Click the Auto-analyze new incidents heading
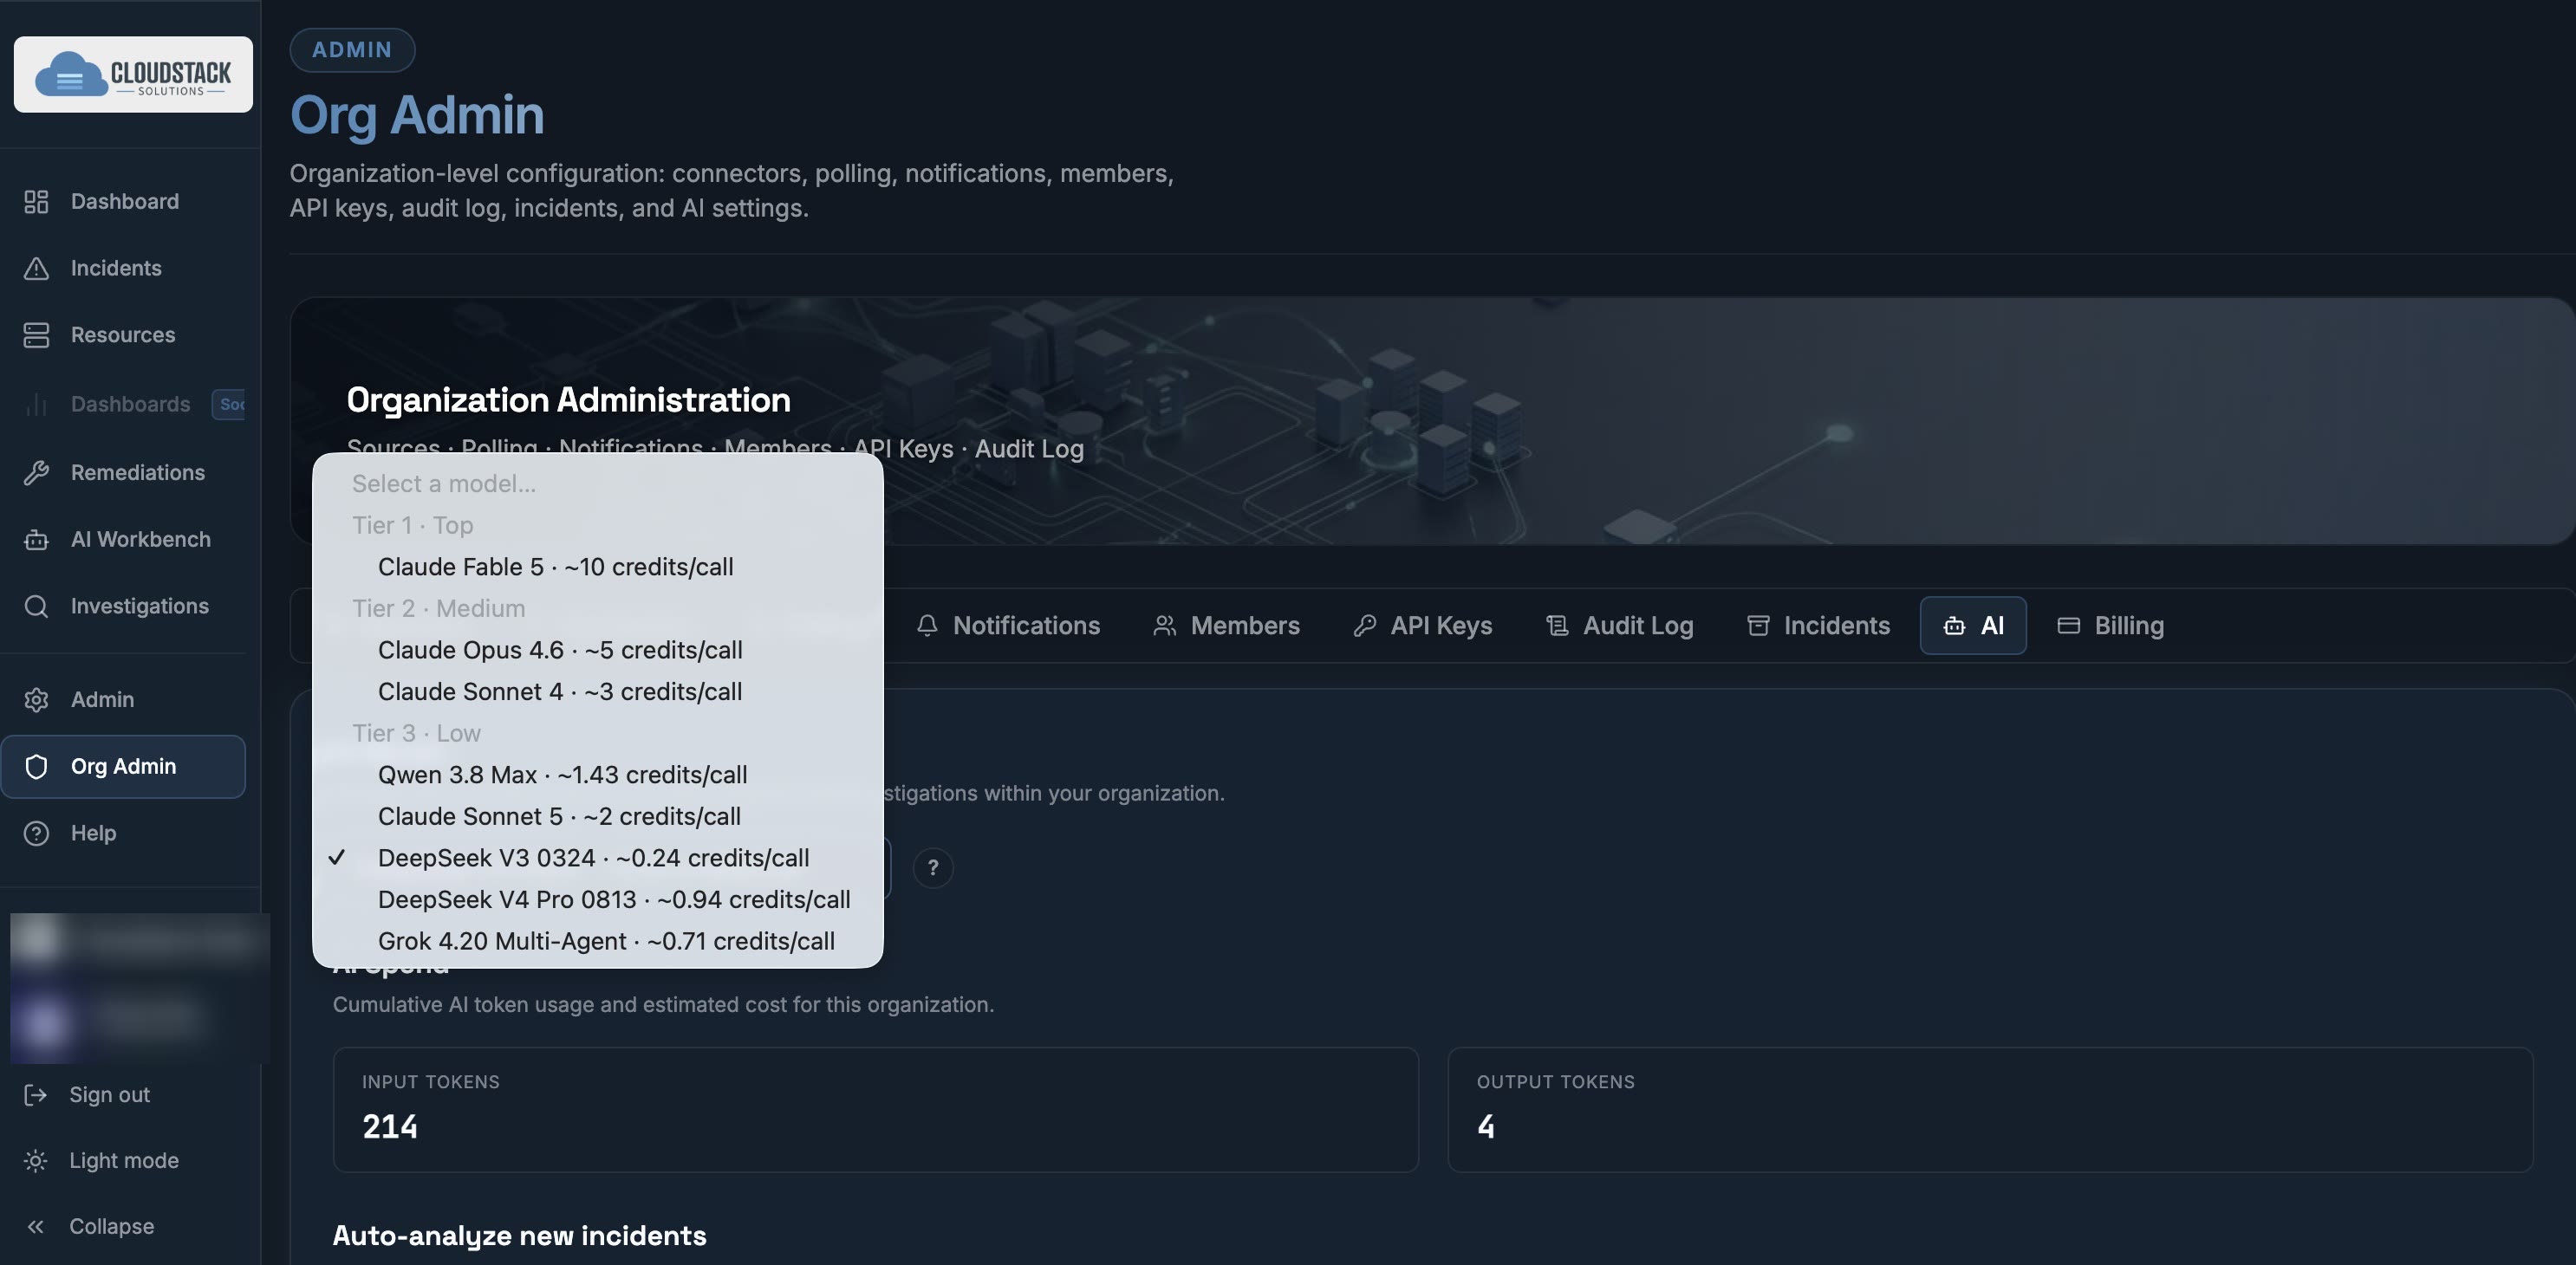Image resolution: width=2576 pixels, height=1265 pixels. tap(519, 1236)
